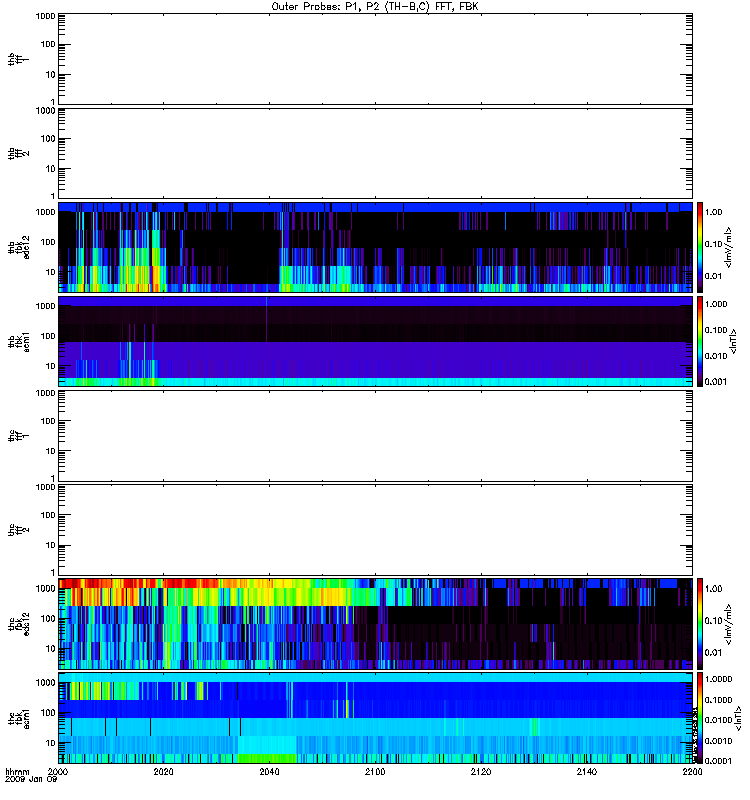Click the '2040' time axis label

pyautogui.click(x=269, y=771)
